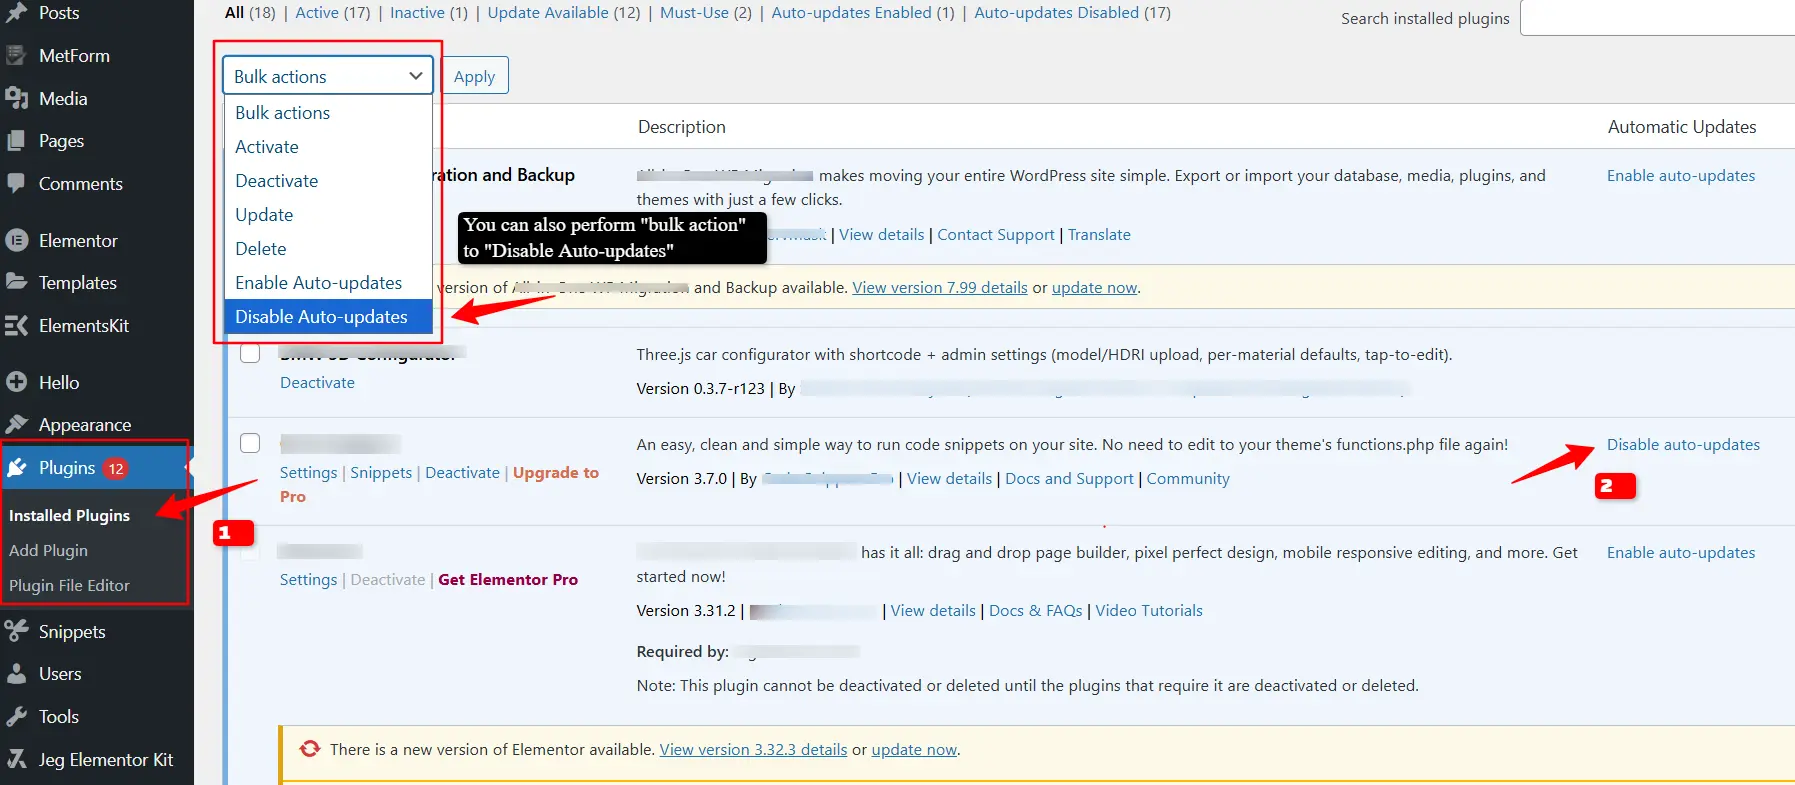Choose Deactivate in bulk actions list
1795x785 pixels.
[328, 181]
